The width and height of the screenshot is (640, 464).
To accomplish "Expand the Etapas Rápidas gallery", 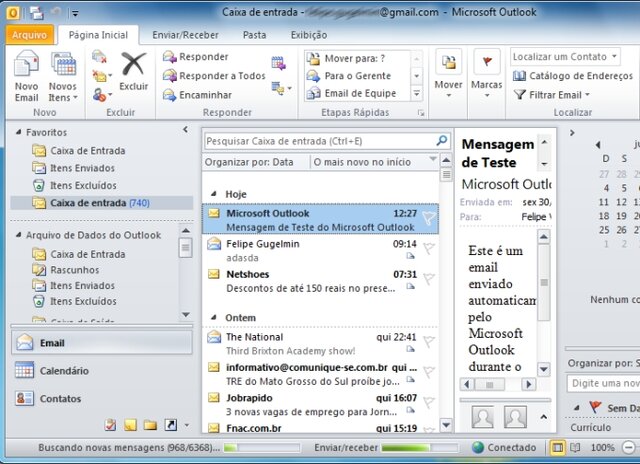I will tap(416, 93).
